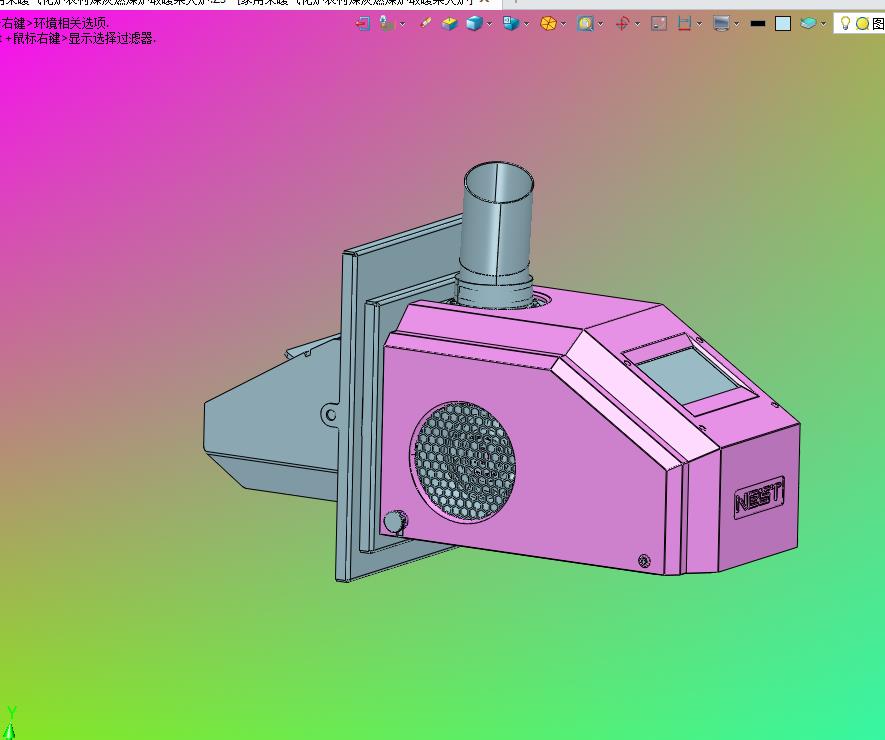Viewport: 885px width, 740px height.
Task: Expand the rotate tool dropdown arrow
Action: [638, 24]
